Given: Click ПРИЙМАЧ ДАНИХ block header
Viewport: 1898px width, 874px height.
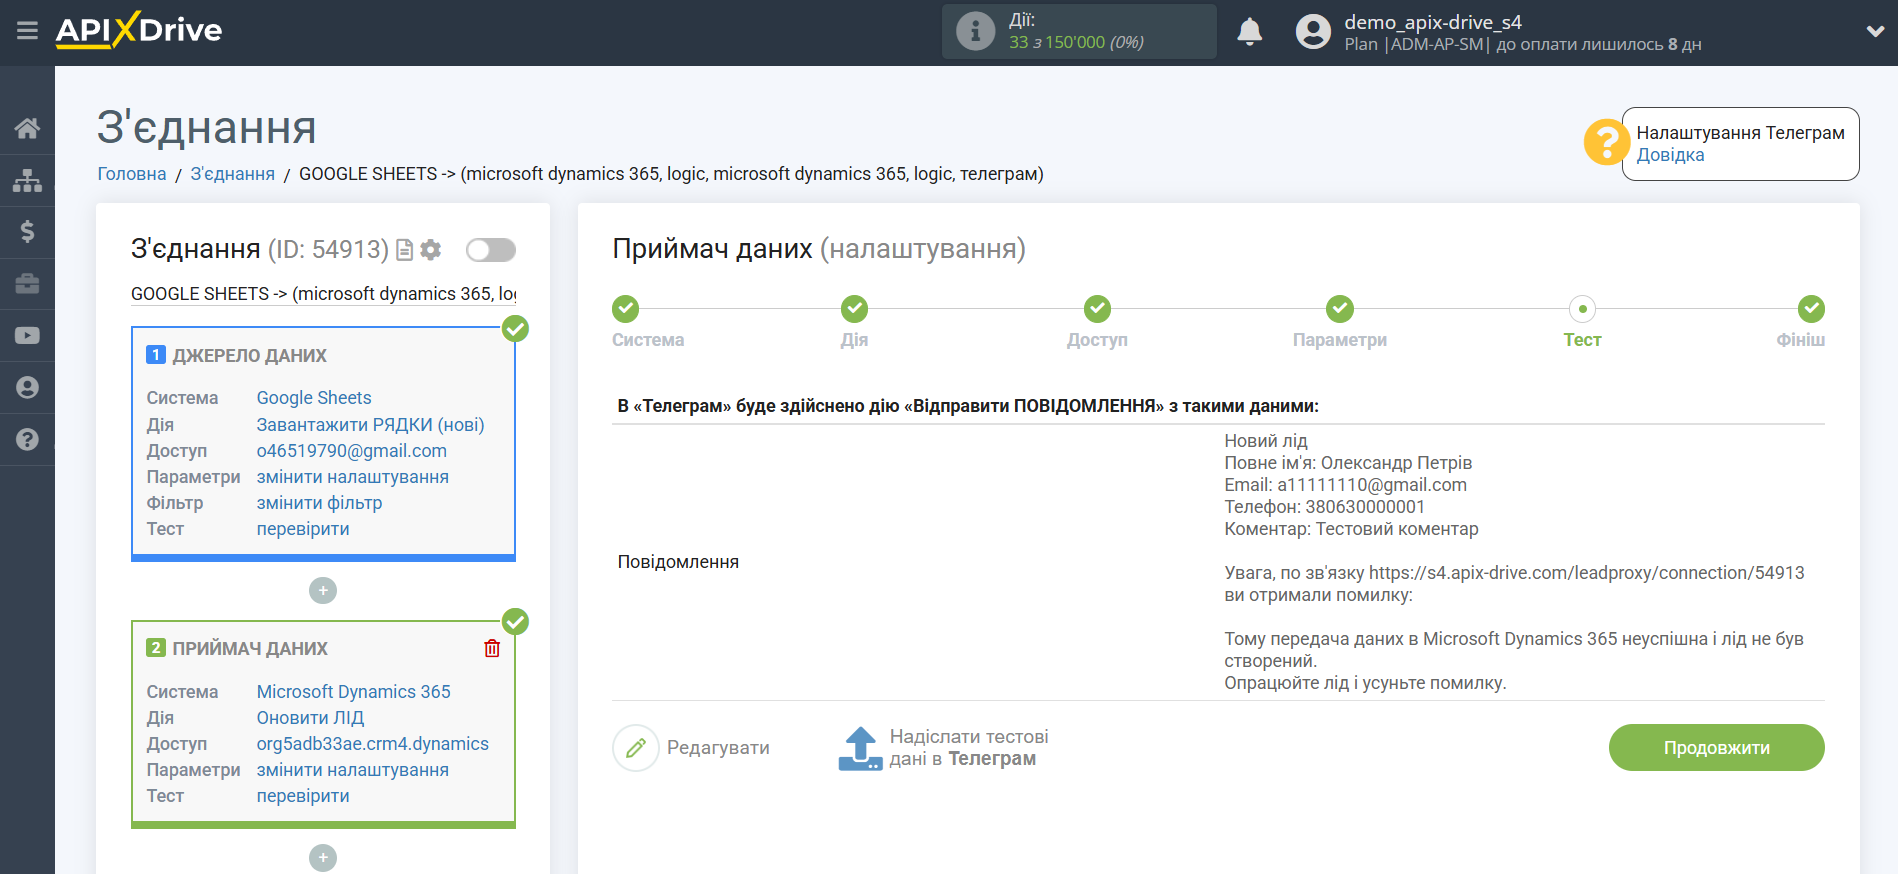Looking at the screenshot, I should tap(250, 649).
